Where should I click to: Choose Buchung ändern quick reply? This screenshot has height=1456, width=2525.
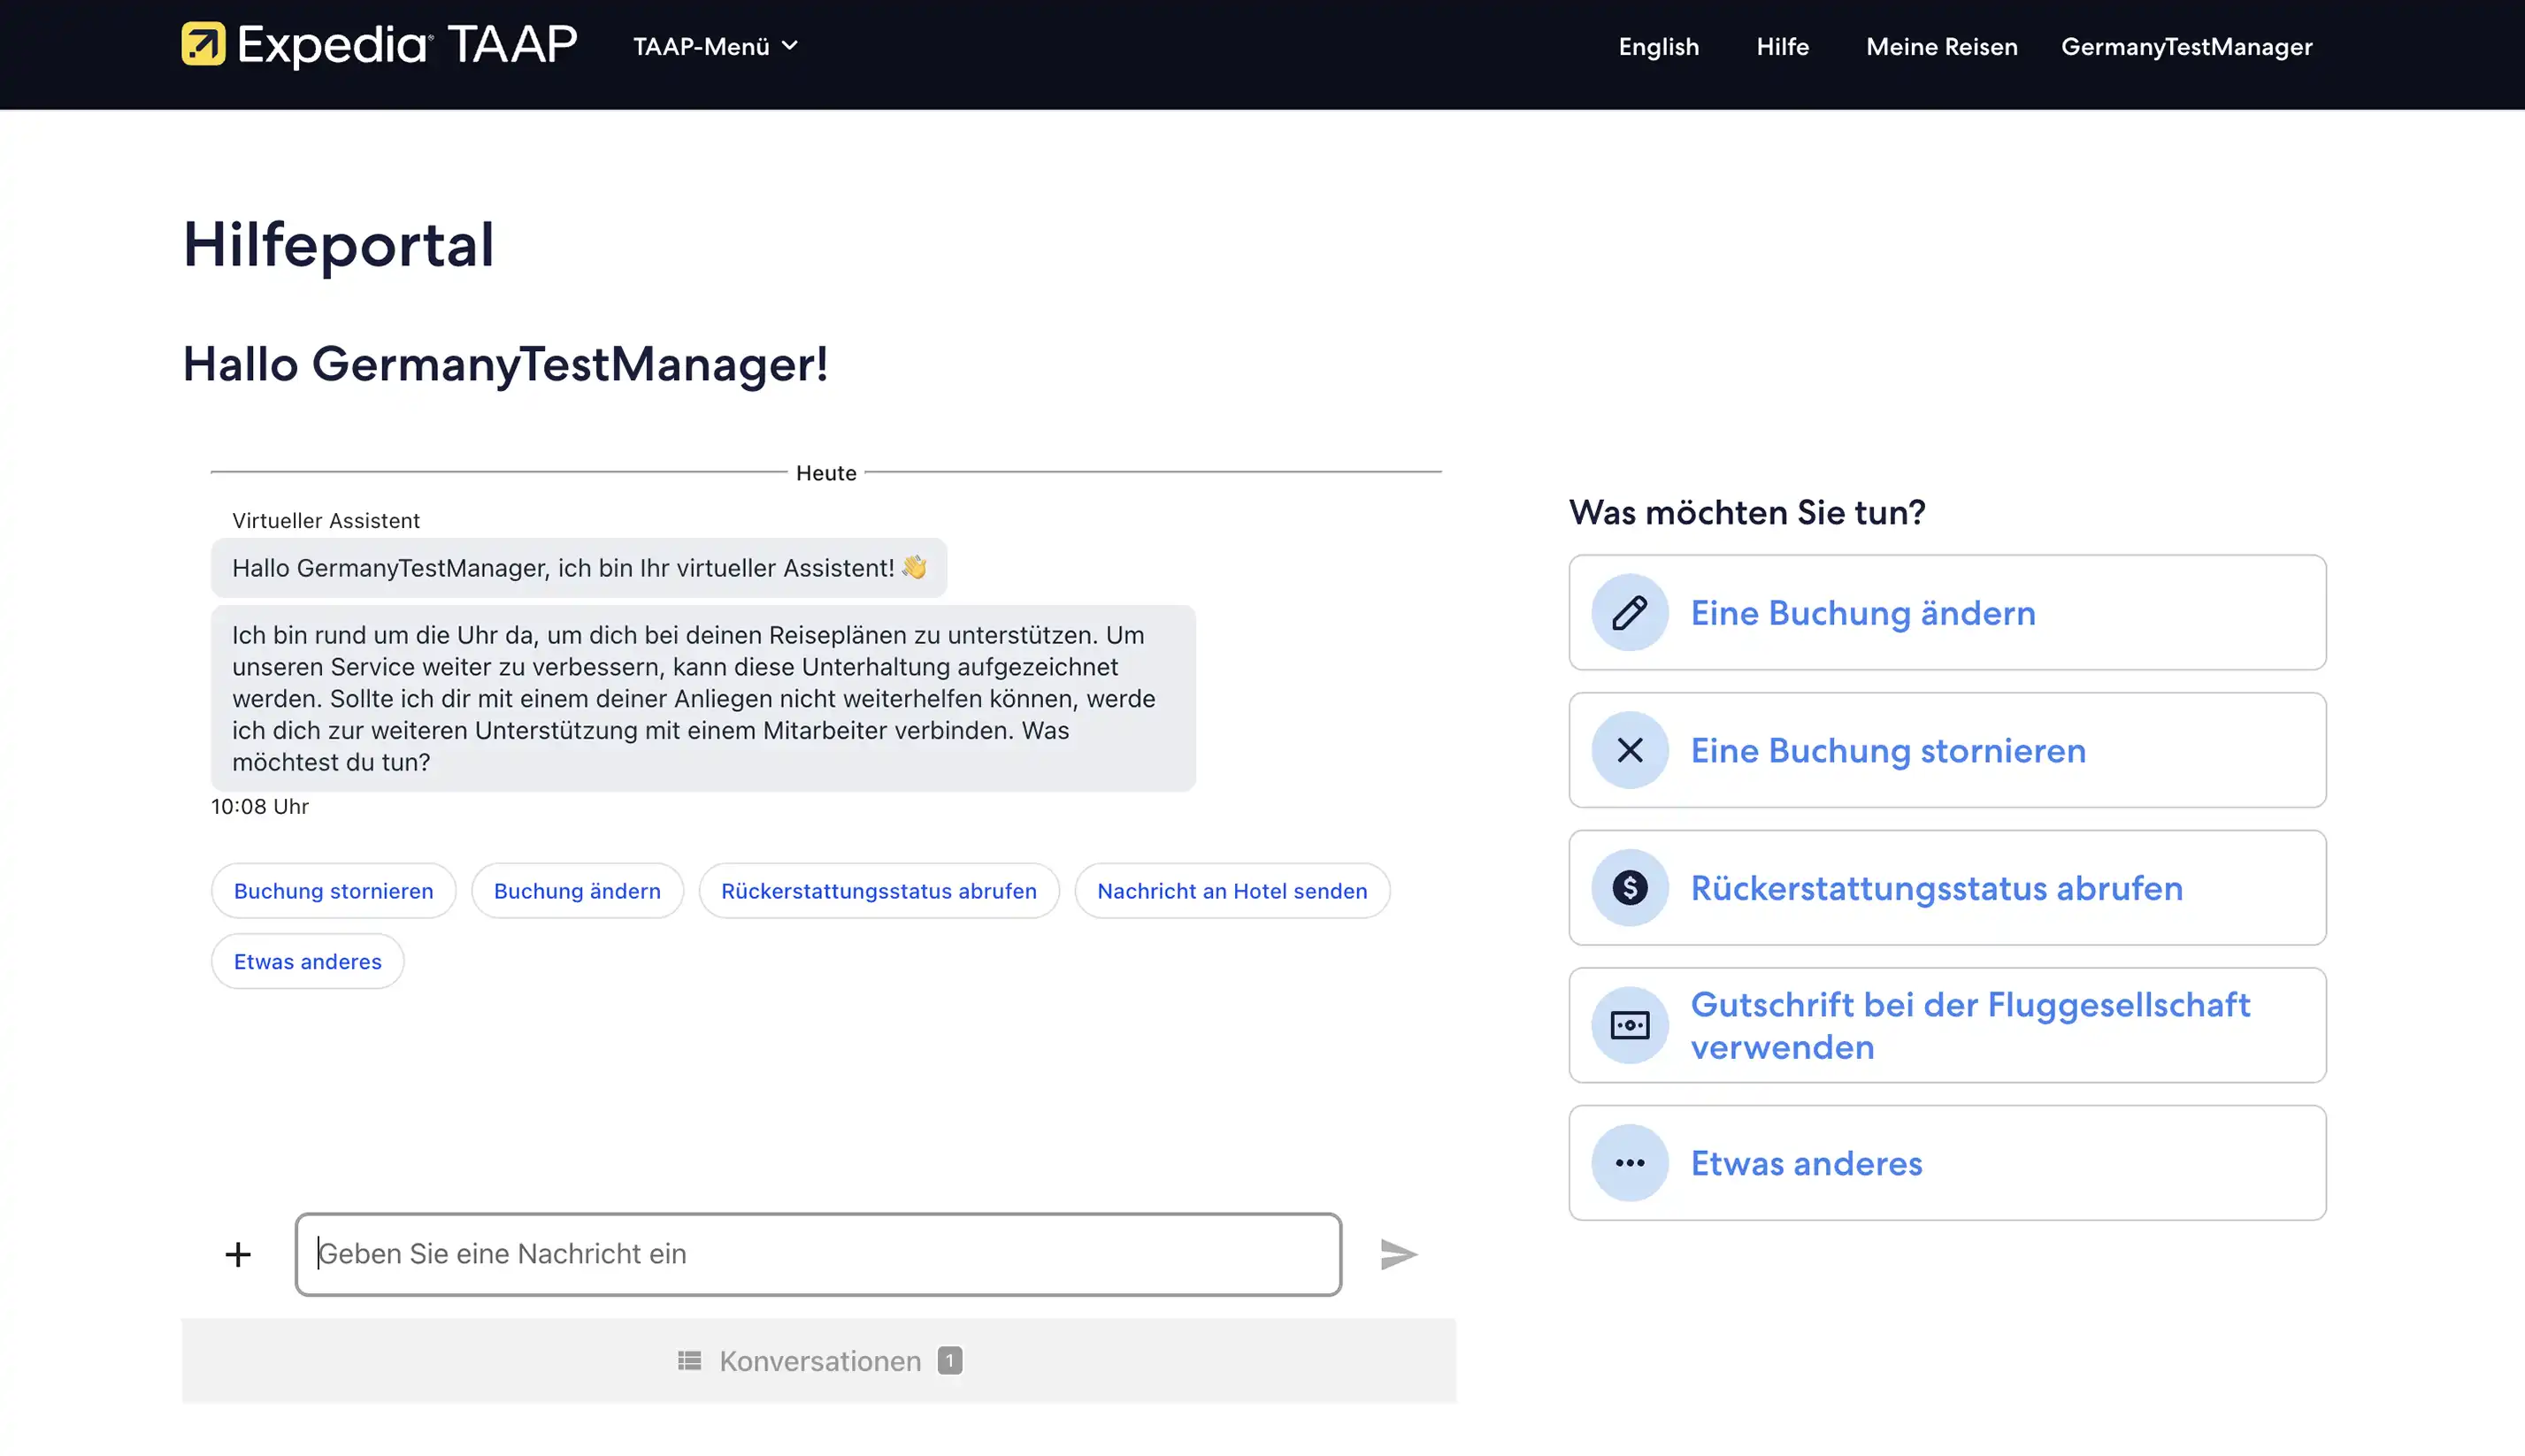(x=577, y=891)
